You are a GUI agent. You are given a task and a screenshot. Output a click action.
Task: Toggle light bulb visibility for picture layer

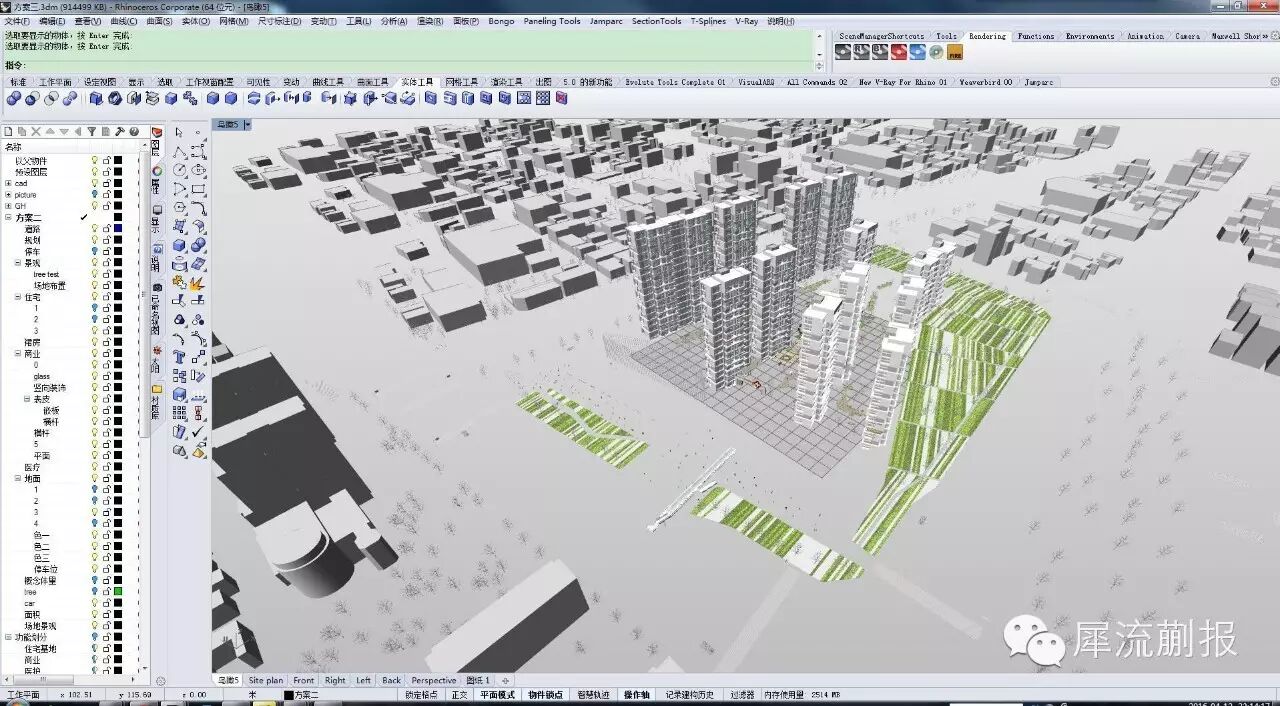point(94,194)
